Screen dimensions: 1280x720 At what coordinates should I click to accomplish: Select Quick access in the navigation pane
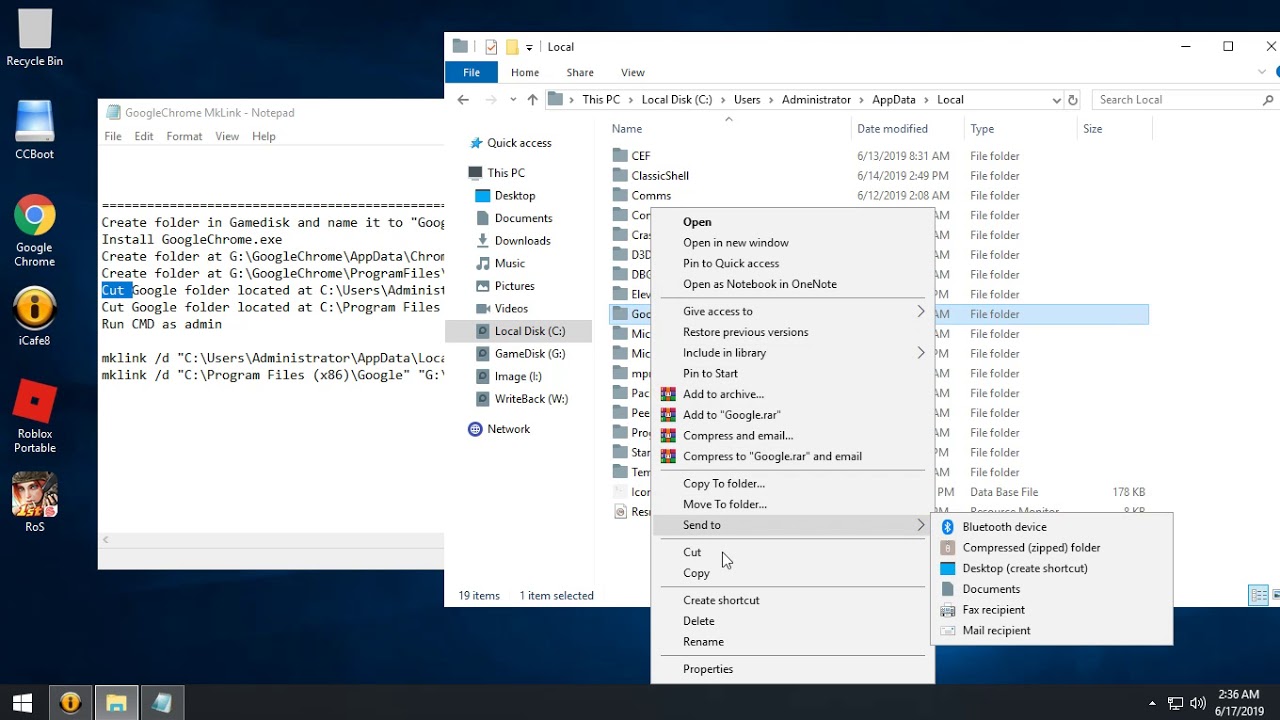(519, 143)
